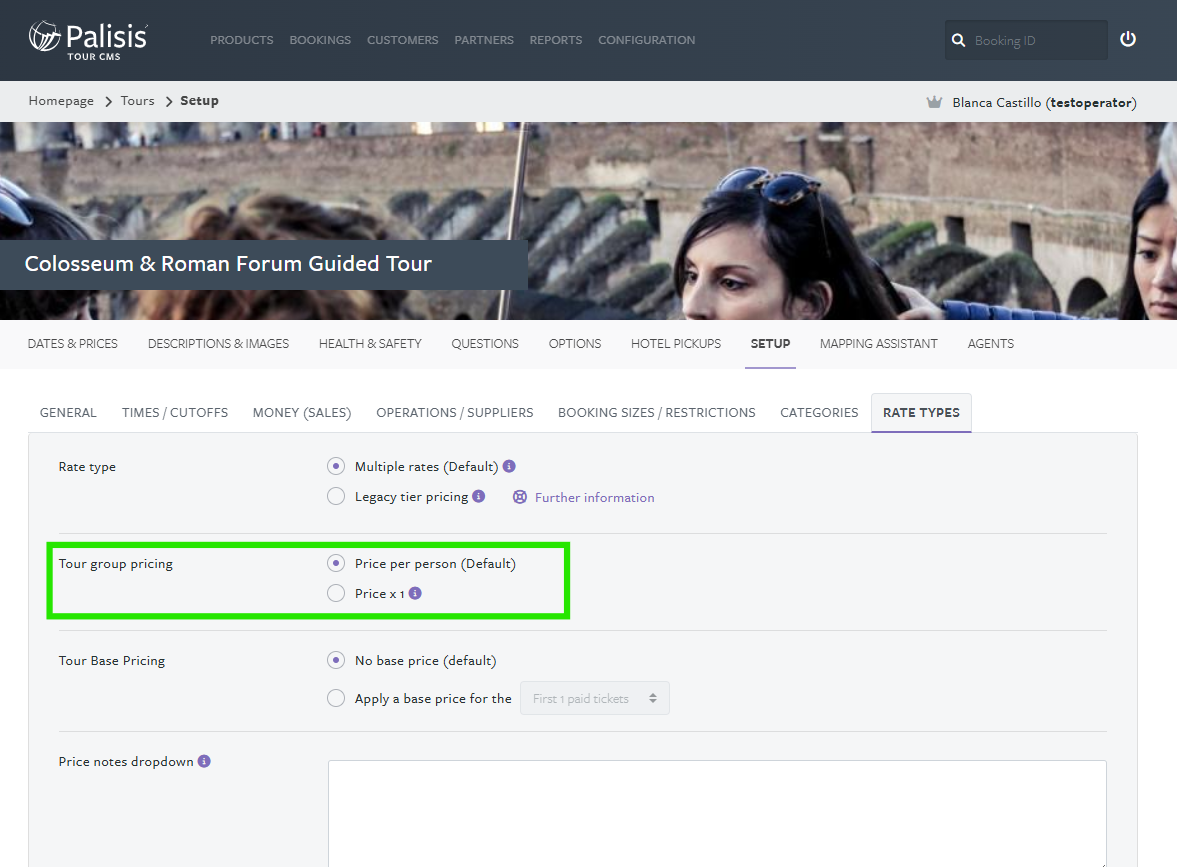
Task: Click the power logout icon
Action: (x=1127, y=39)
